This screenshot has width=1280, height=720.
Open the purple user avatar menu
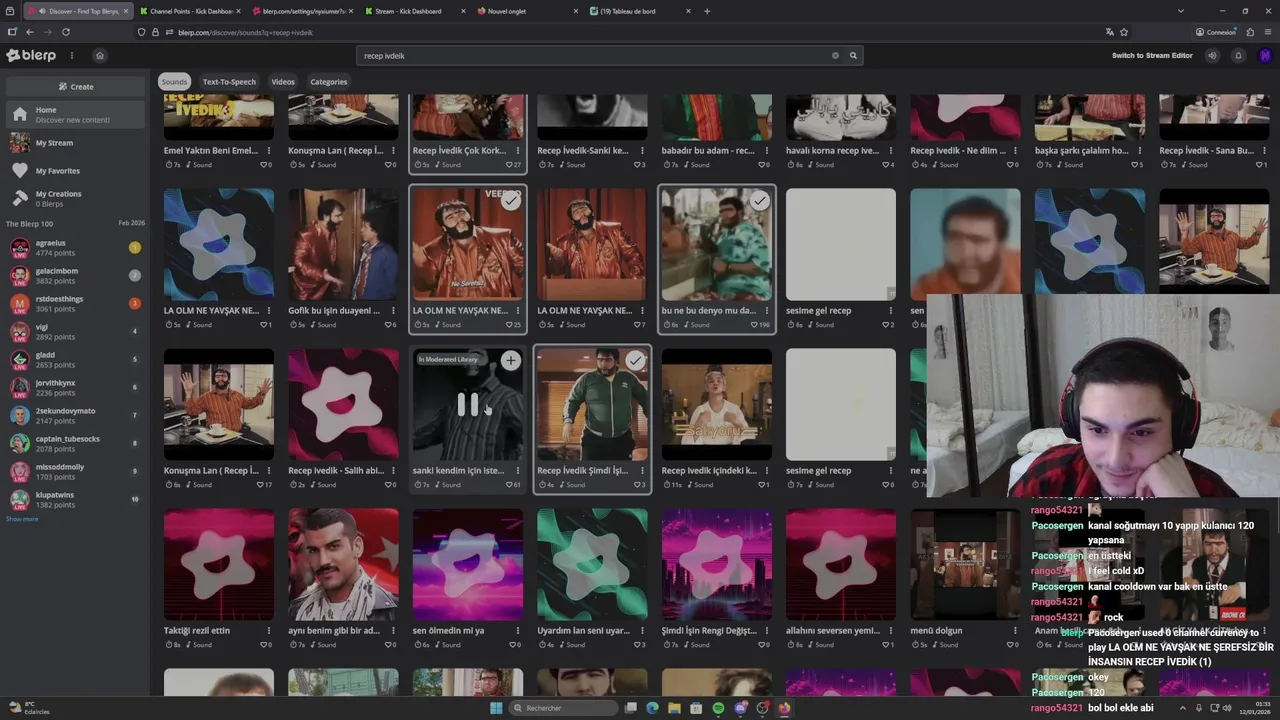pyautogui.click(x=1264, y=56)
